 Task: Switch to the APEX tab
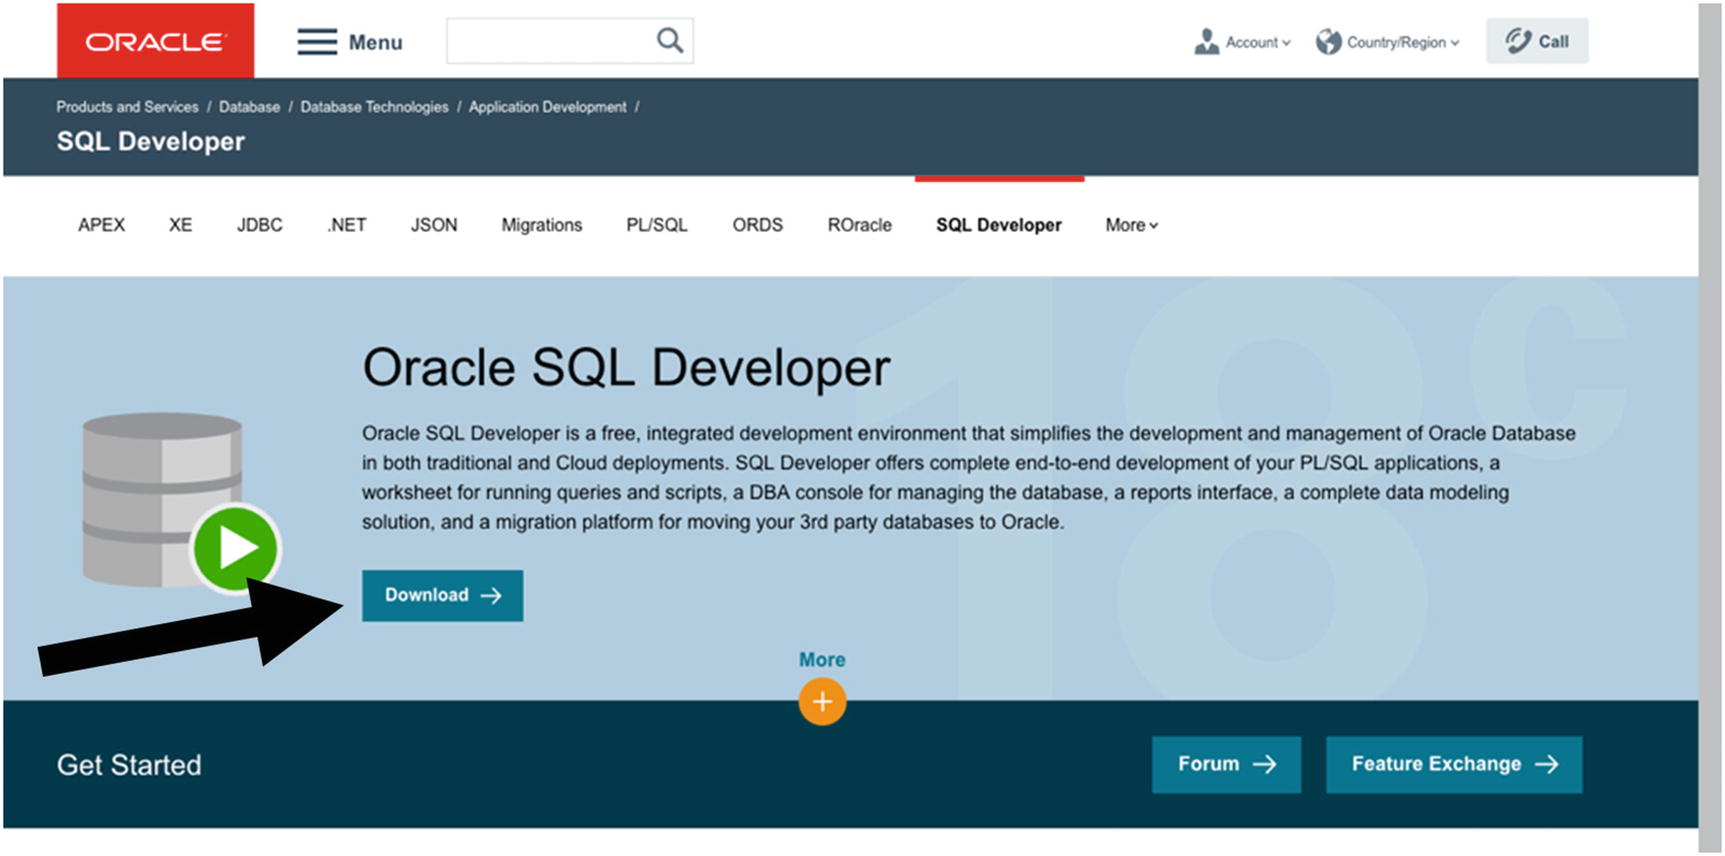click(x=102, y=225)
